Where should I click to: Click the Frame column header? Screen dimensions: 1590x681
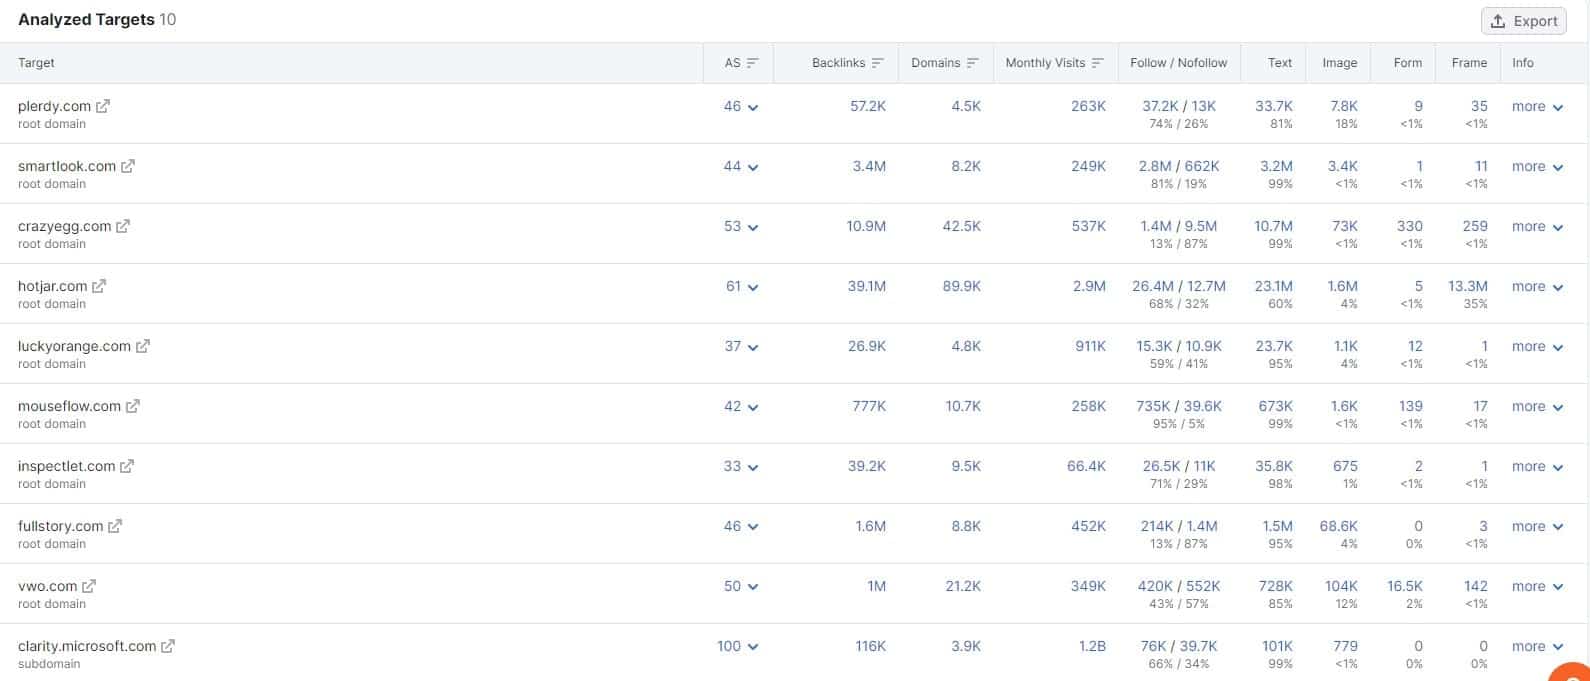pos(1469,63)
